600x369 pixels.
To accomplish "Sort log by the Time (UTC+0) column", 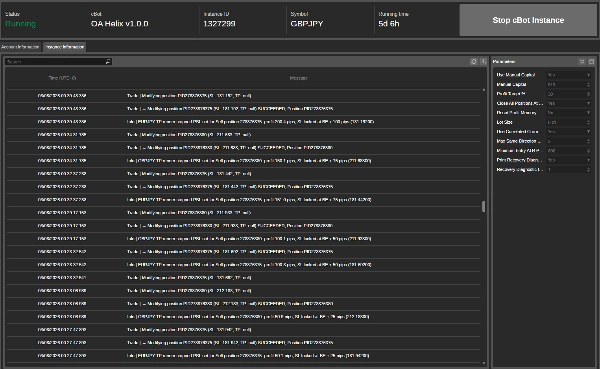I will 62,78.
